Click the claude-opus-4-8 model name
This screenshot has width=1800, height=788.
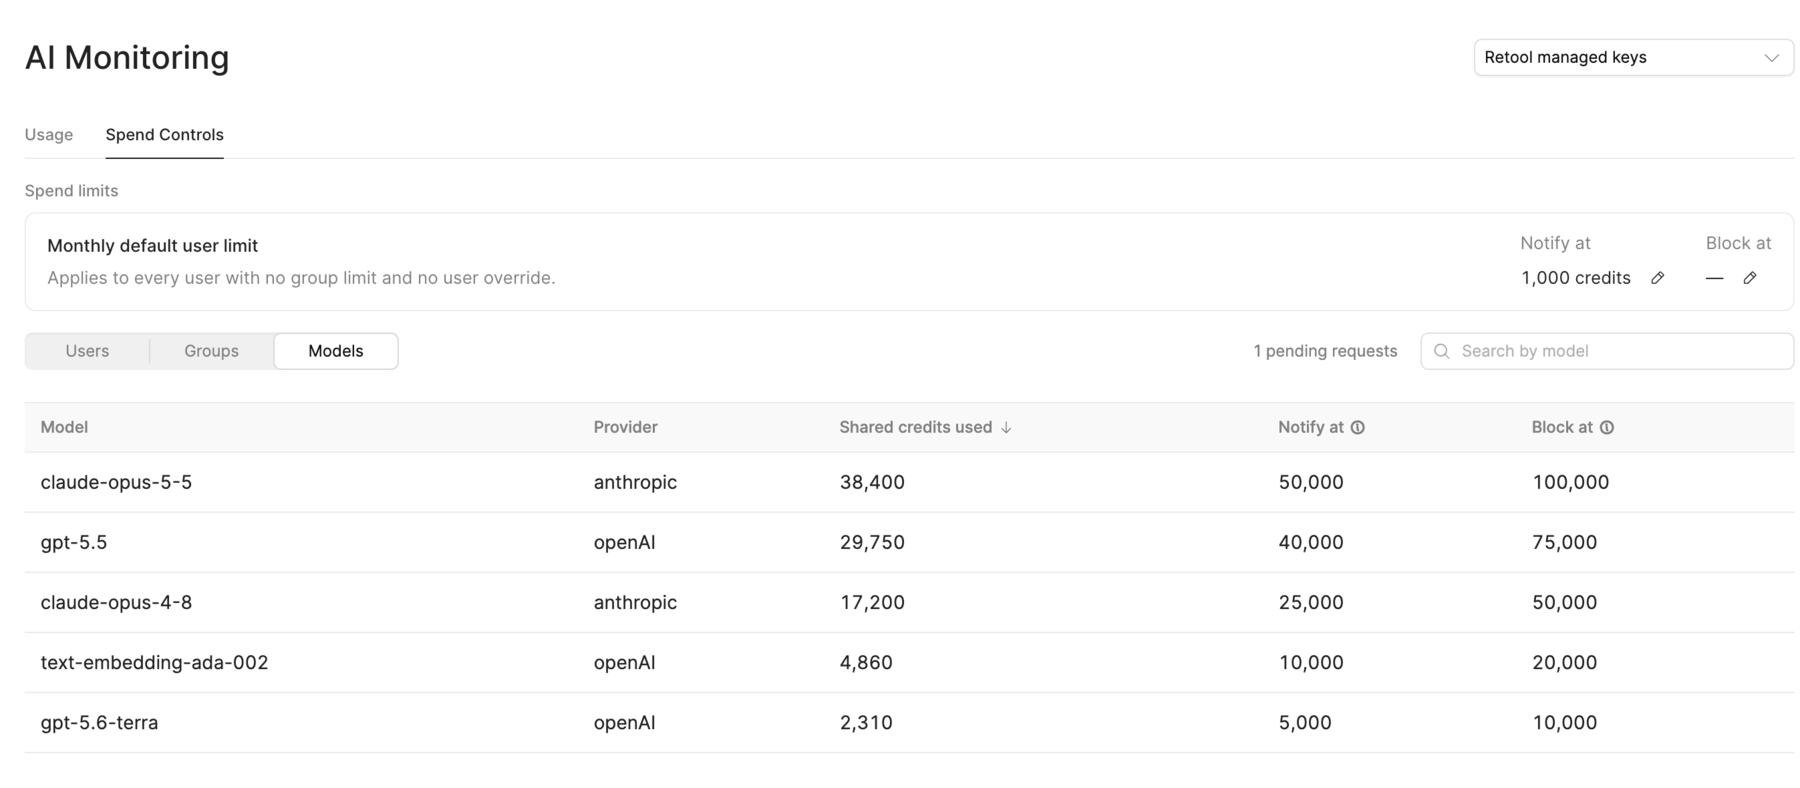point(116,602)
